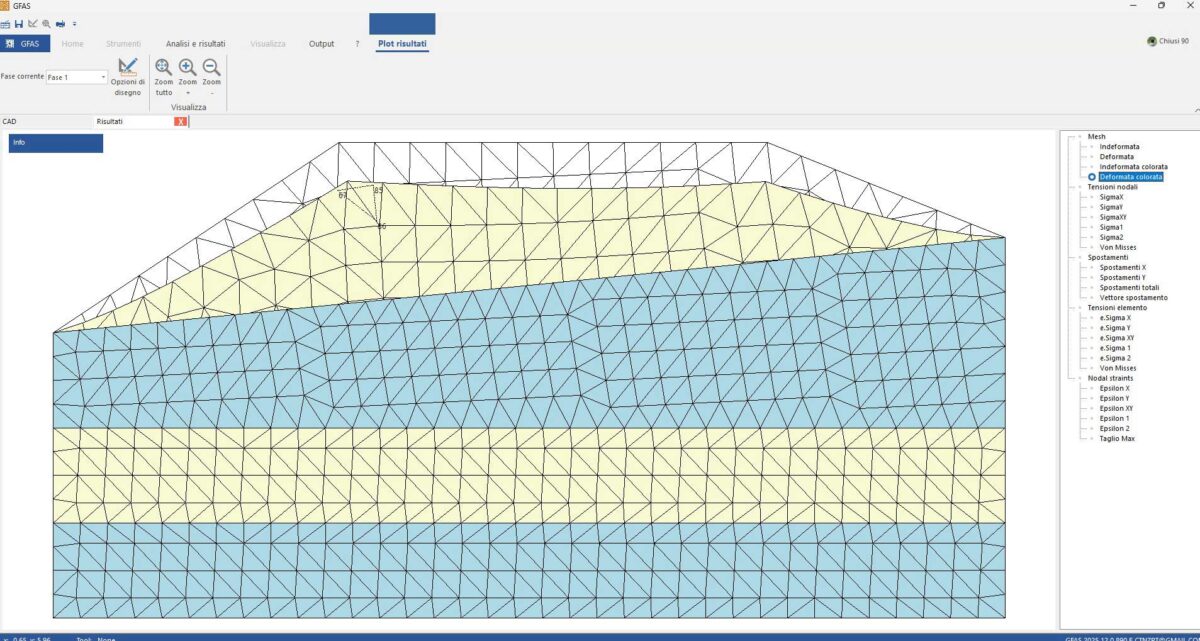Click the magnifier icon in quick access toolbar
Screen dimensions: 1200x641
[46, 23]
